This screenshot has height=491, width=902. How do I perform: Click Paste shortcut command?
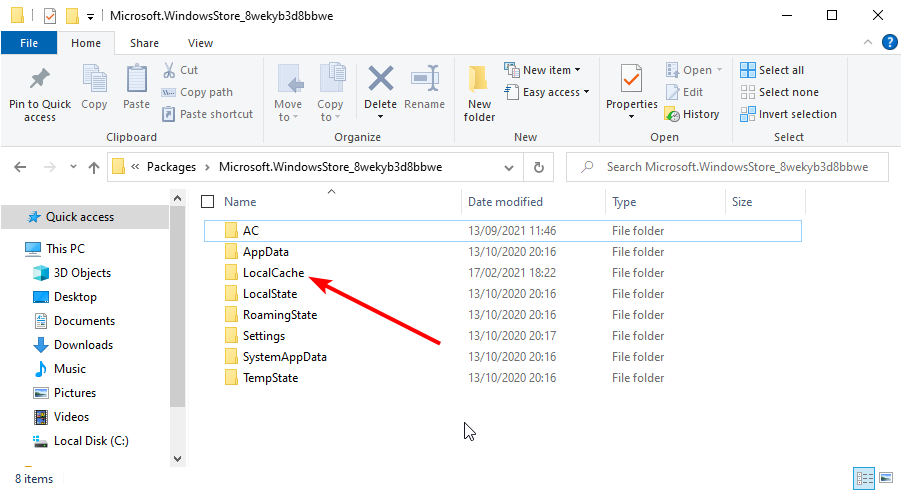pyautogui.click(x=207, y=114)
